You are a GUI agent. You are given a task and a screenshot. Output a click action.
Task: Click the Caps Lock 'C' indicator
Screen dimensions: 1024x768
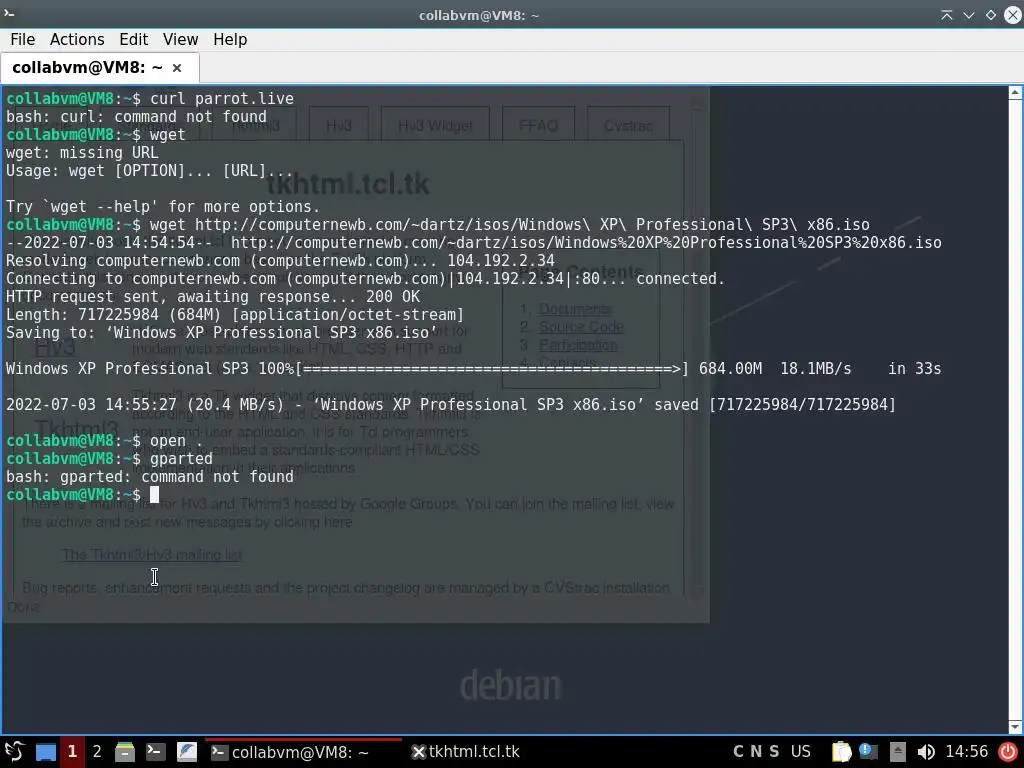click(x=739, y=752)
